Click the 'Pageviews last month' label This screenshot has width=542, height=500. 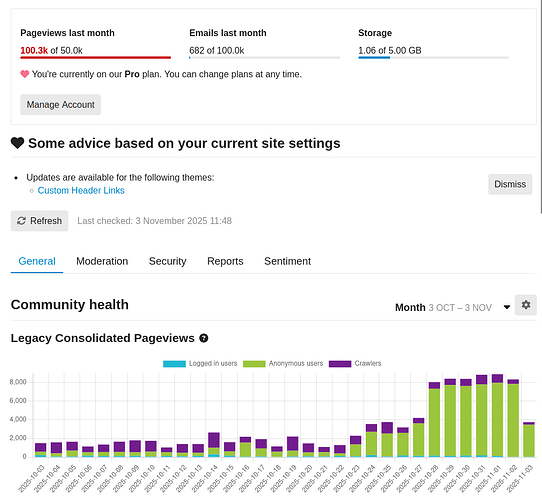[67, 33]
